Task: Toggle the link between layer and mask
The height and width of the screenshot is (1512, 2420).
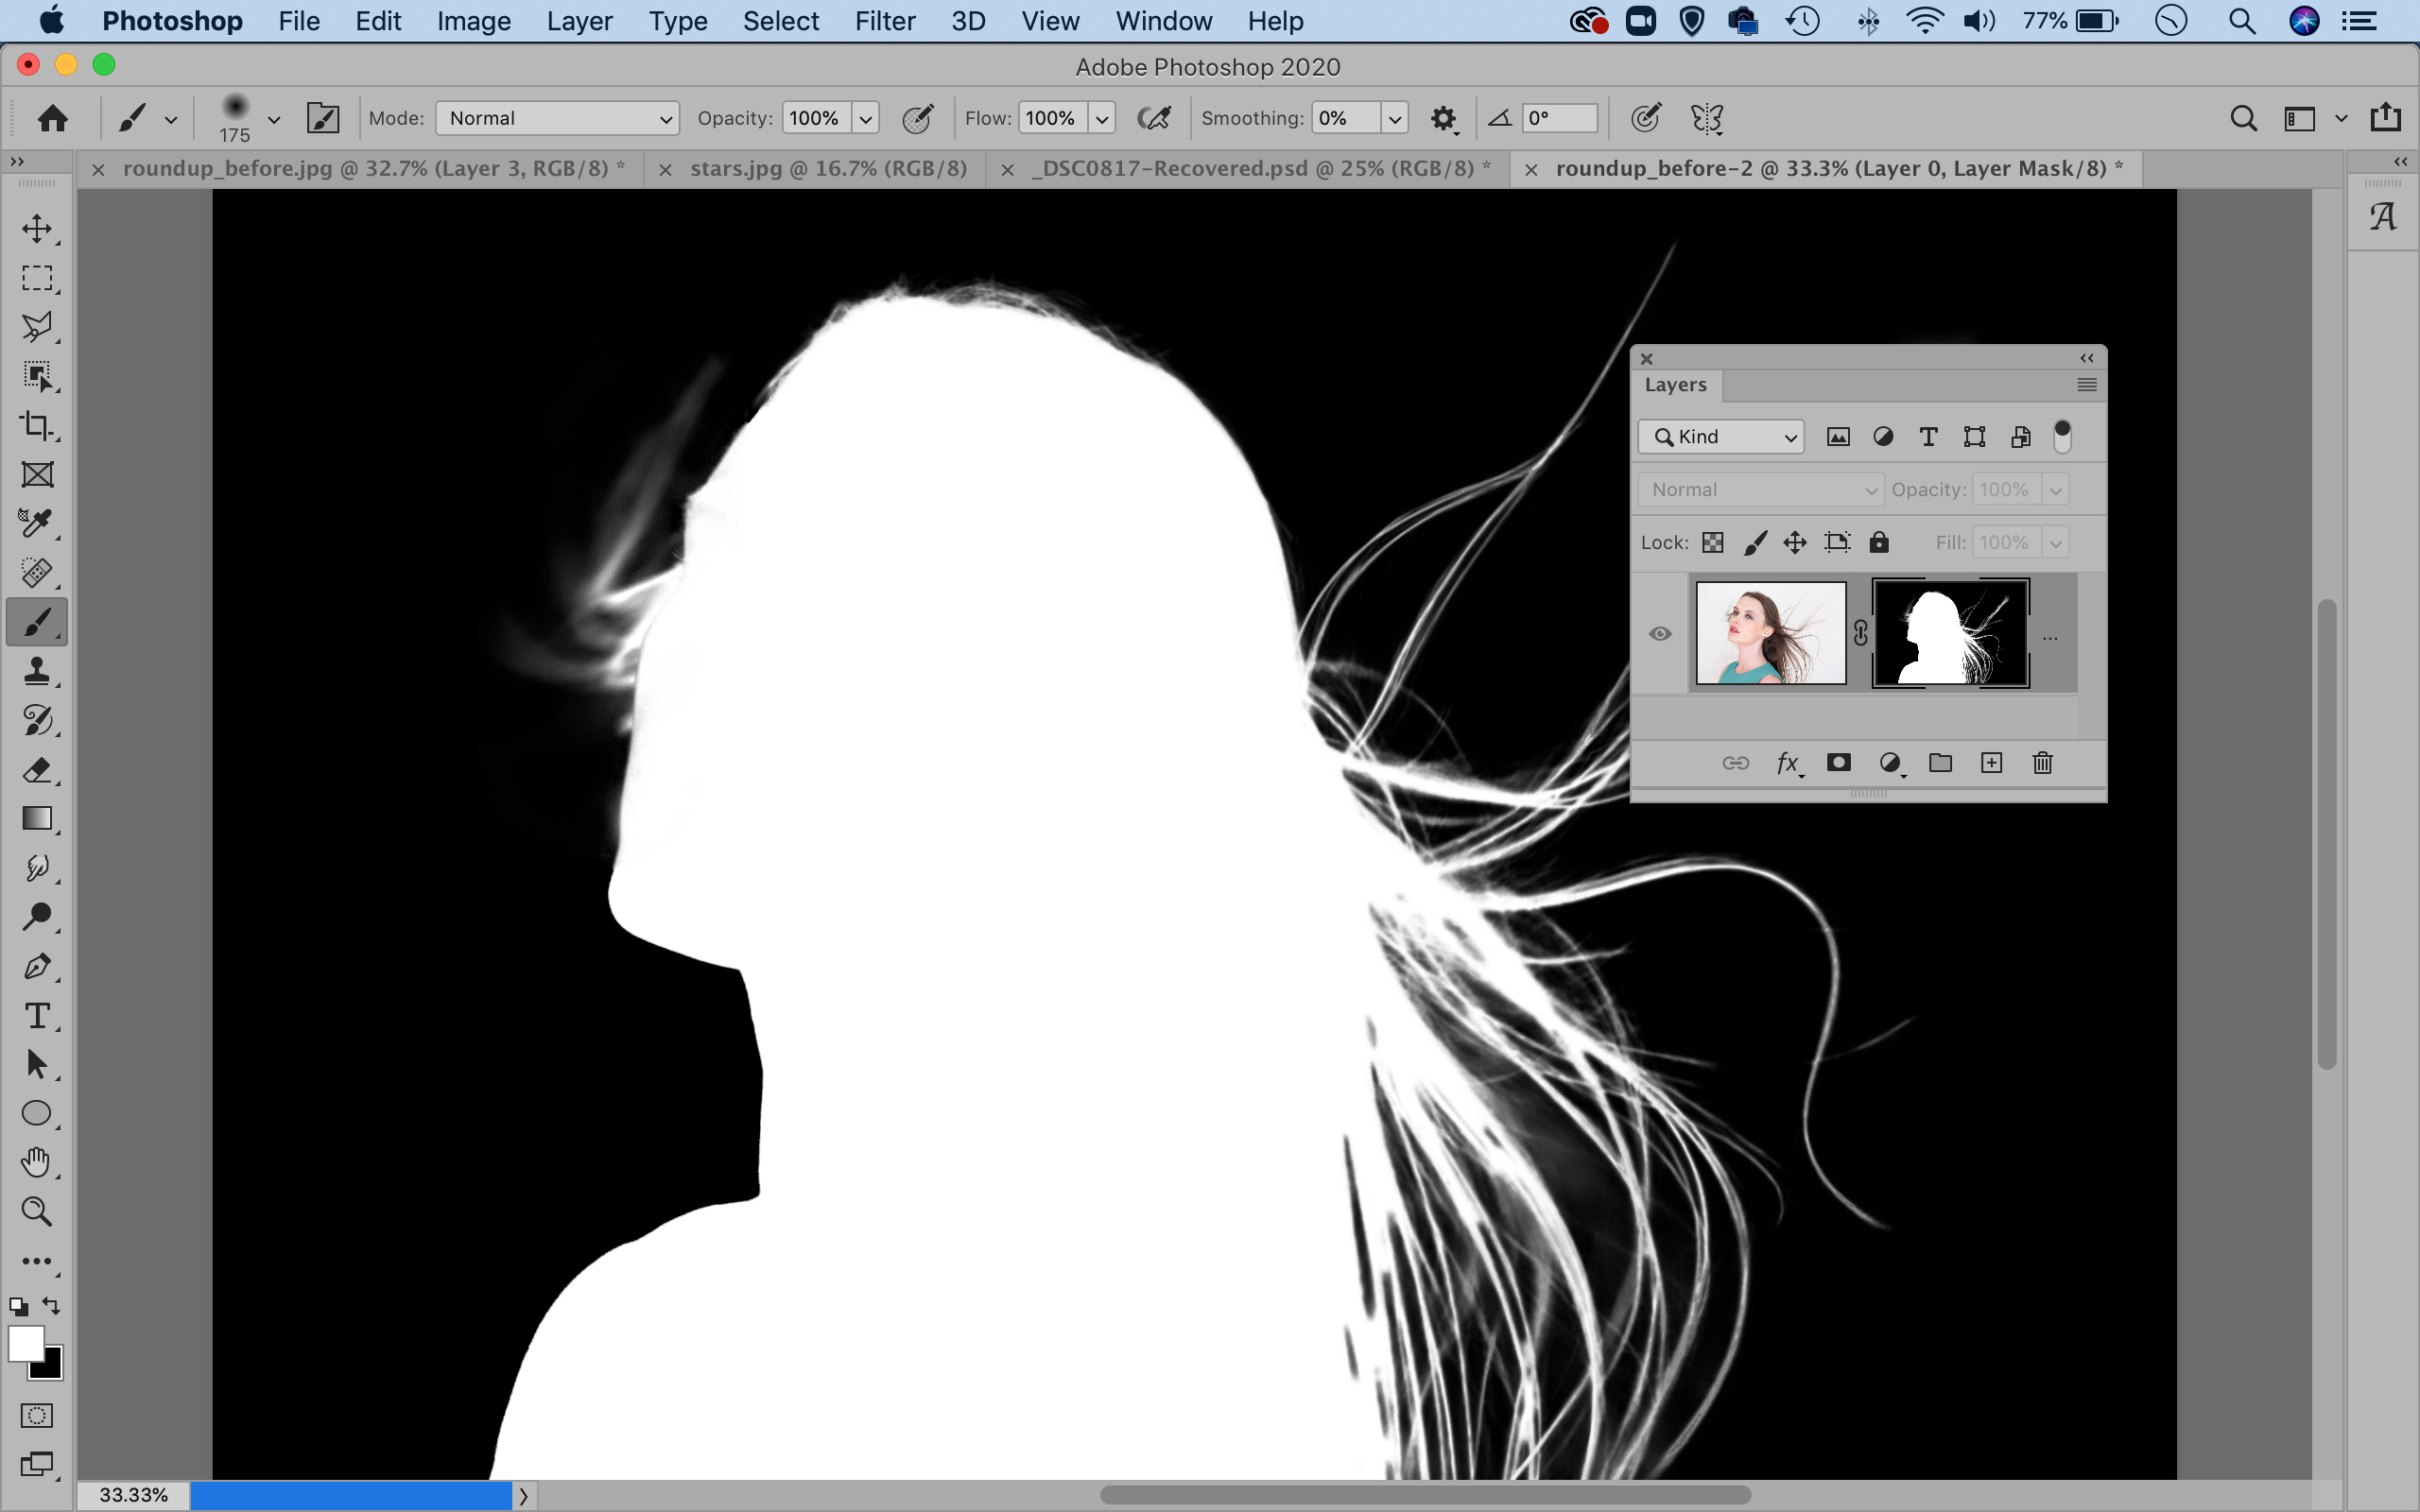Action: 1860,633
